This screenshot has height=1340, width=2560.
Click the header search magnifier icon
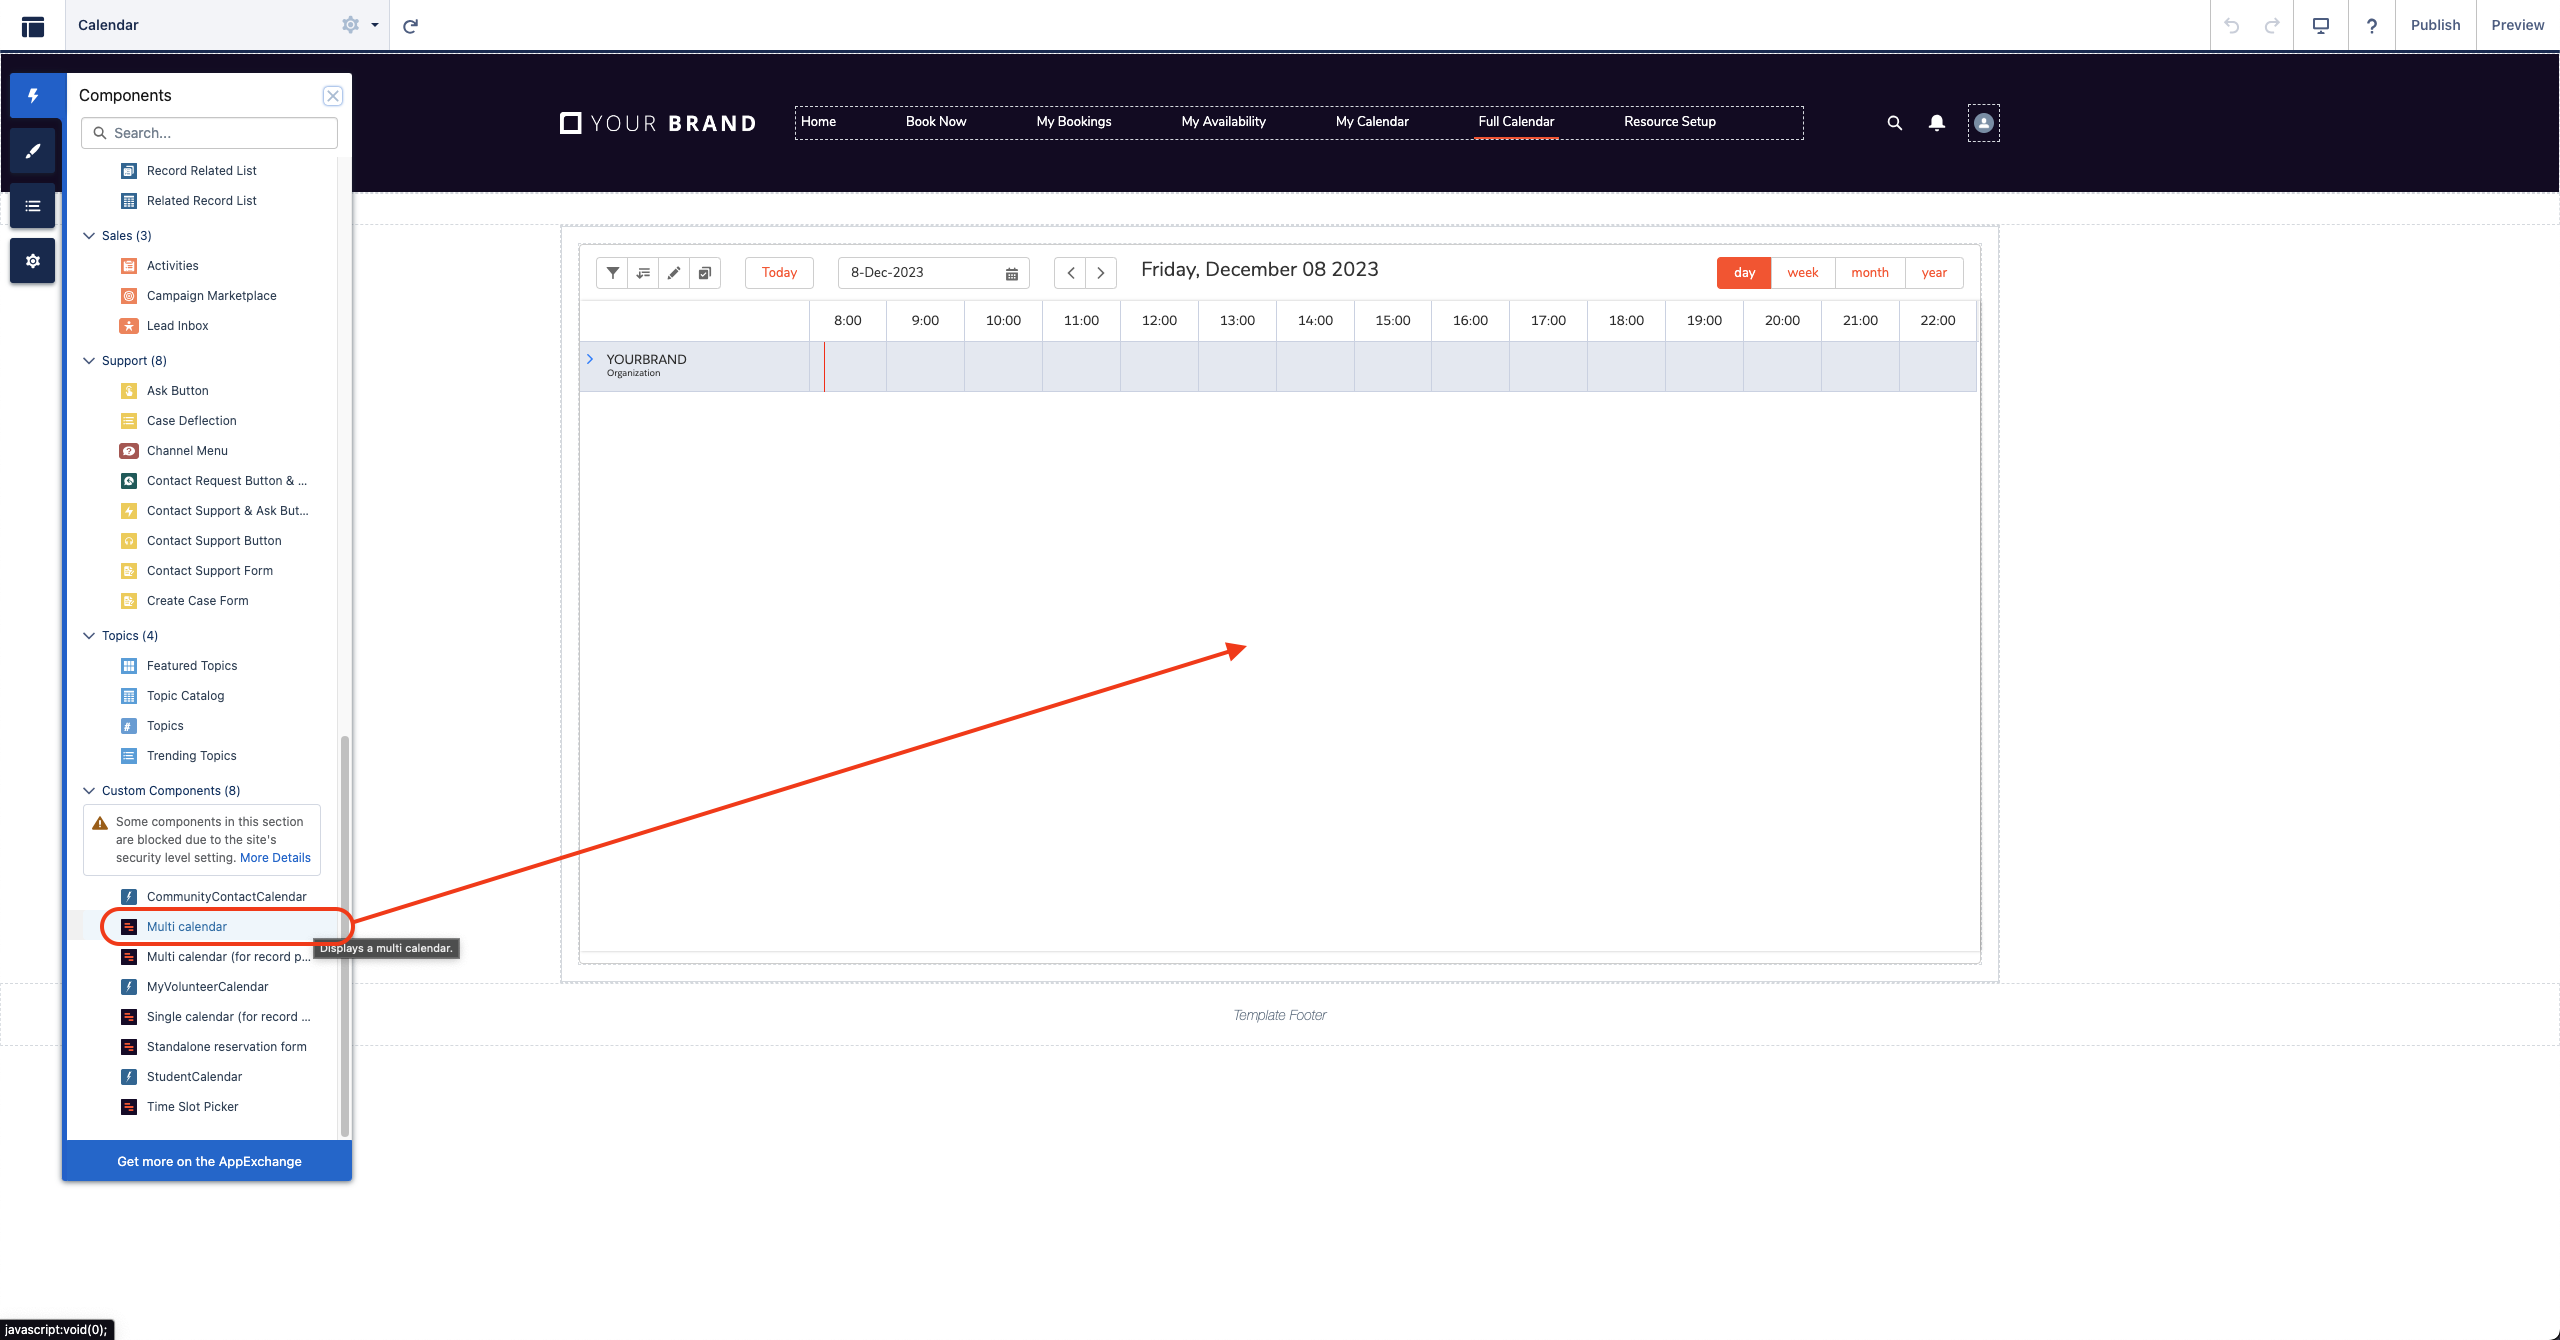click(x=1894, y=122)
